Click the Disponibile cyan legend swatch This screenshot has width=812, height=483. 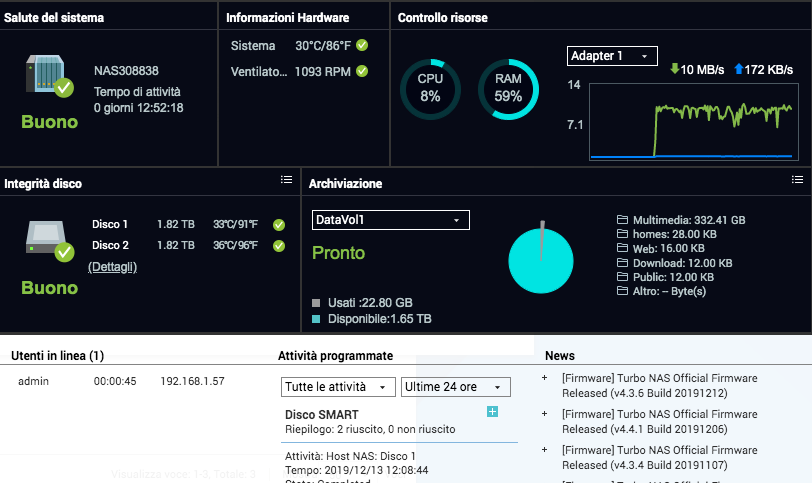coord(317,319)
